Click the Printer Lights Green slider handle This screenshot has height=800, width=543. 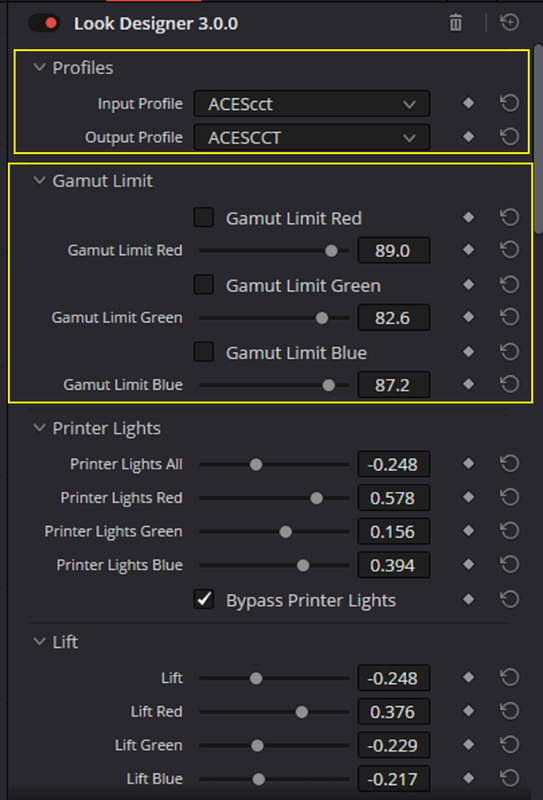pyautogui.click(x=286, y=532)
